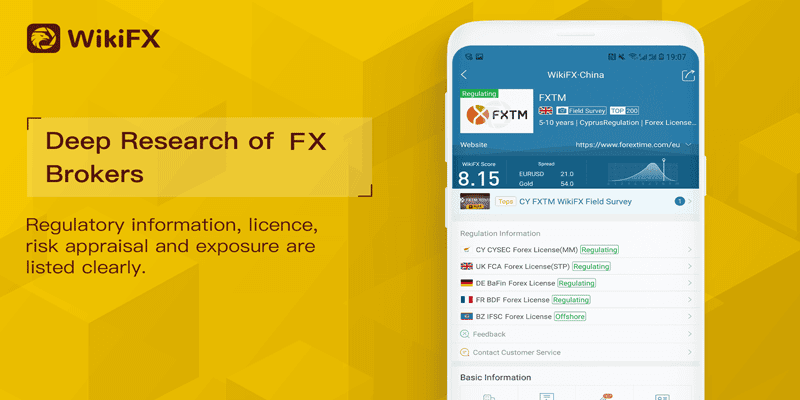The image size is (800, 400).
Task: Tap the TOP 200 badge
Action: pyautogui.click(x=624, y=111)
